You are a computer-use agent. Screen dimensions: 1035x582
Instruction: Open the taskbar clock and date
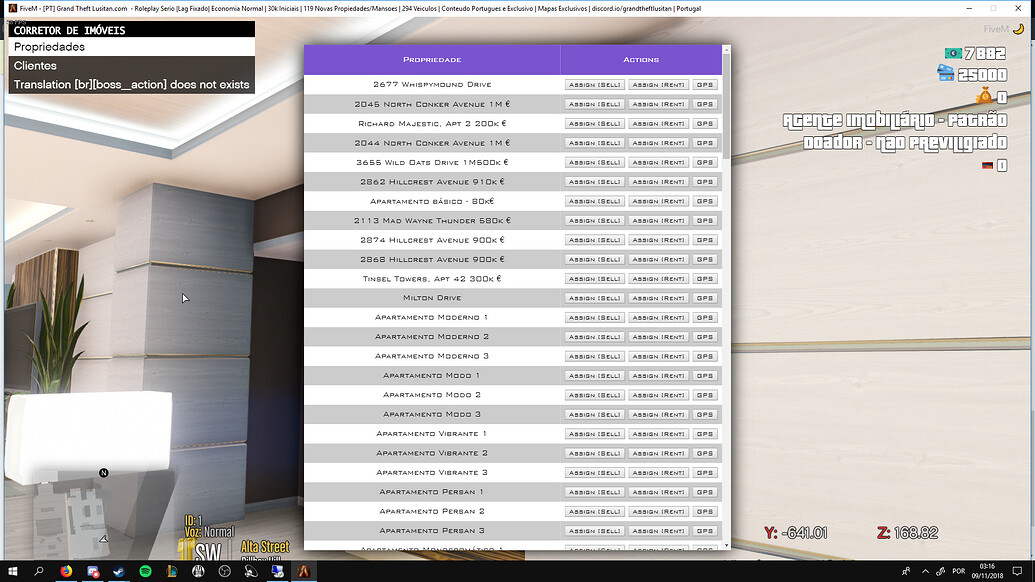(987, 571)
